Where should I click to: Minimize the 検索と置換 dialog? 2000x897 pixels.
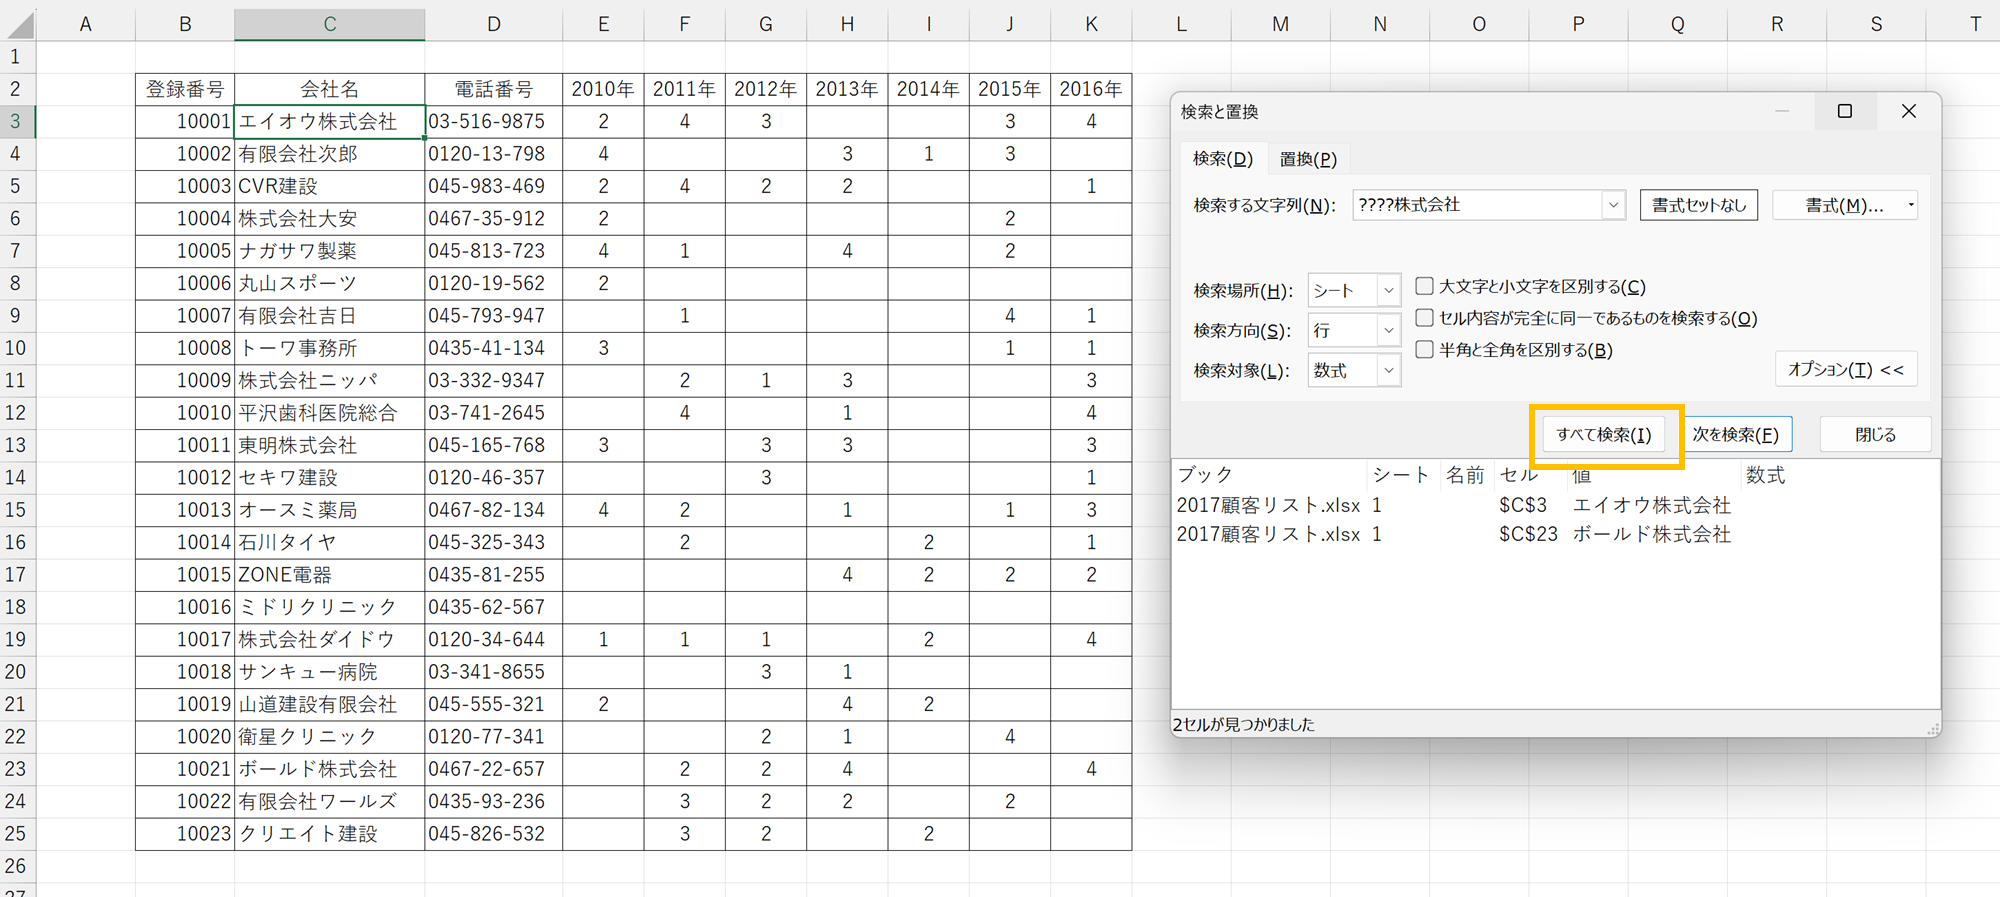(1782, 111)
